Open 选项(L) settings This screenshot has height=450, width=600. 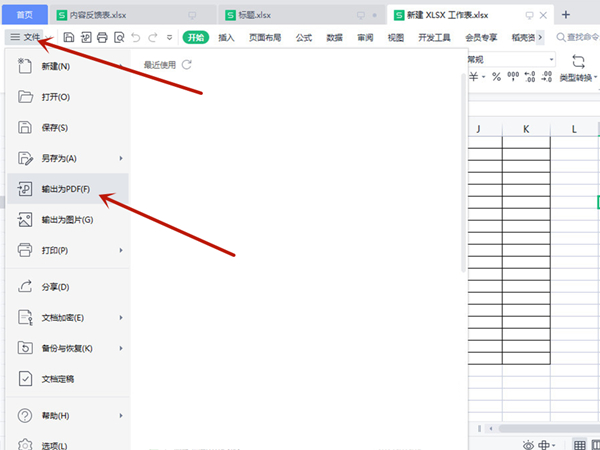[x=55, y=445]
